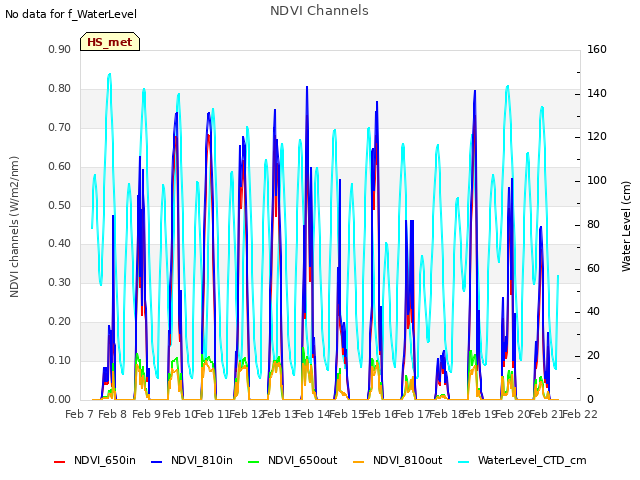The width and height of the screenshot is (640, 480).
Task: Click the cyan WaterLevel_CTD_cm legend swatch
Action: (x=463, y=462)
